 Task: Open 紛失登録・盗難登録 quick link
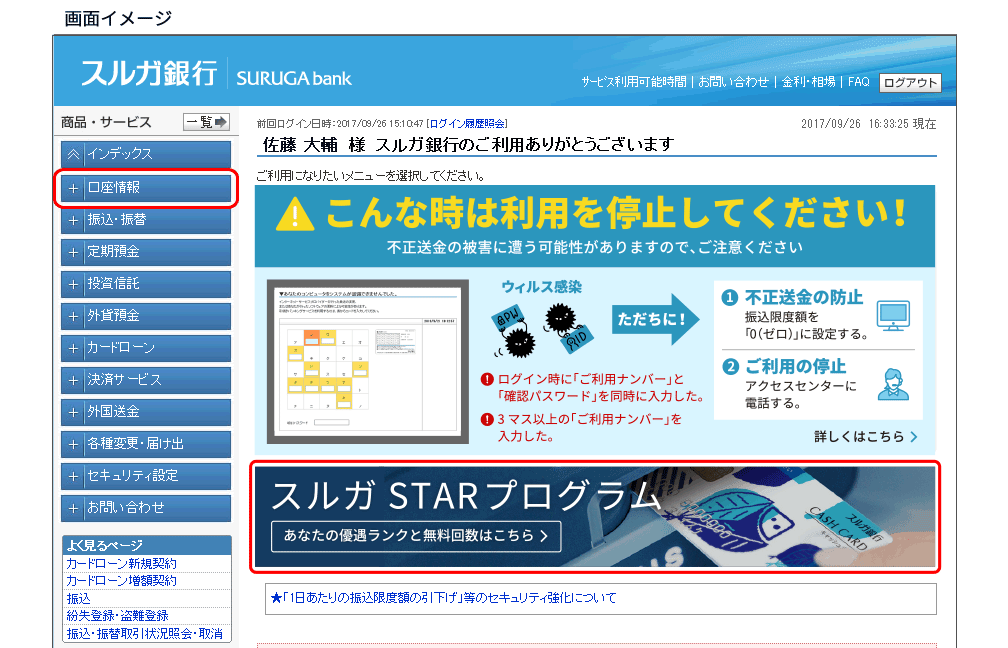(x=118, y=616)
